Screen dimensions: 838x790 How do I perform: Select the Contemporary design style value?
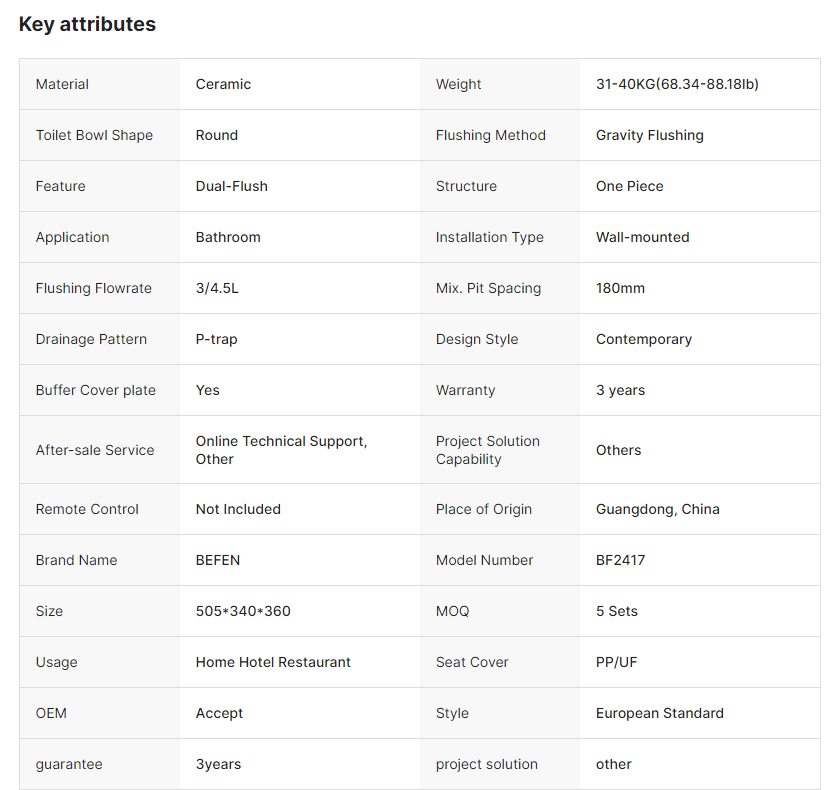tap(643, 339)
